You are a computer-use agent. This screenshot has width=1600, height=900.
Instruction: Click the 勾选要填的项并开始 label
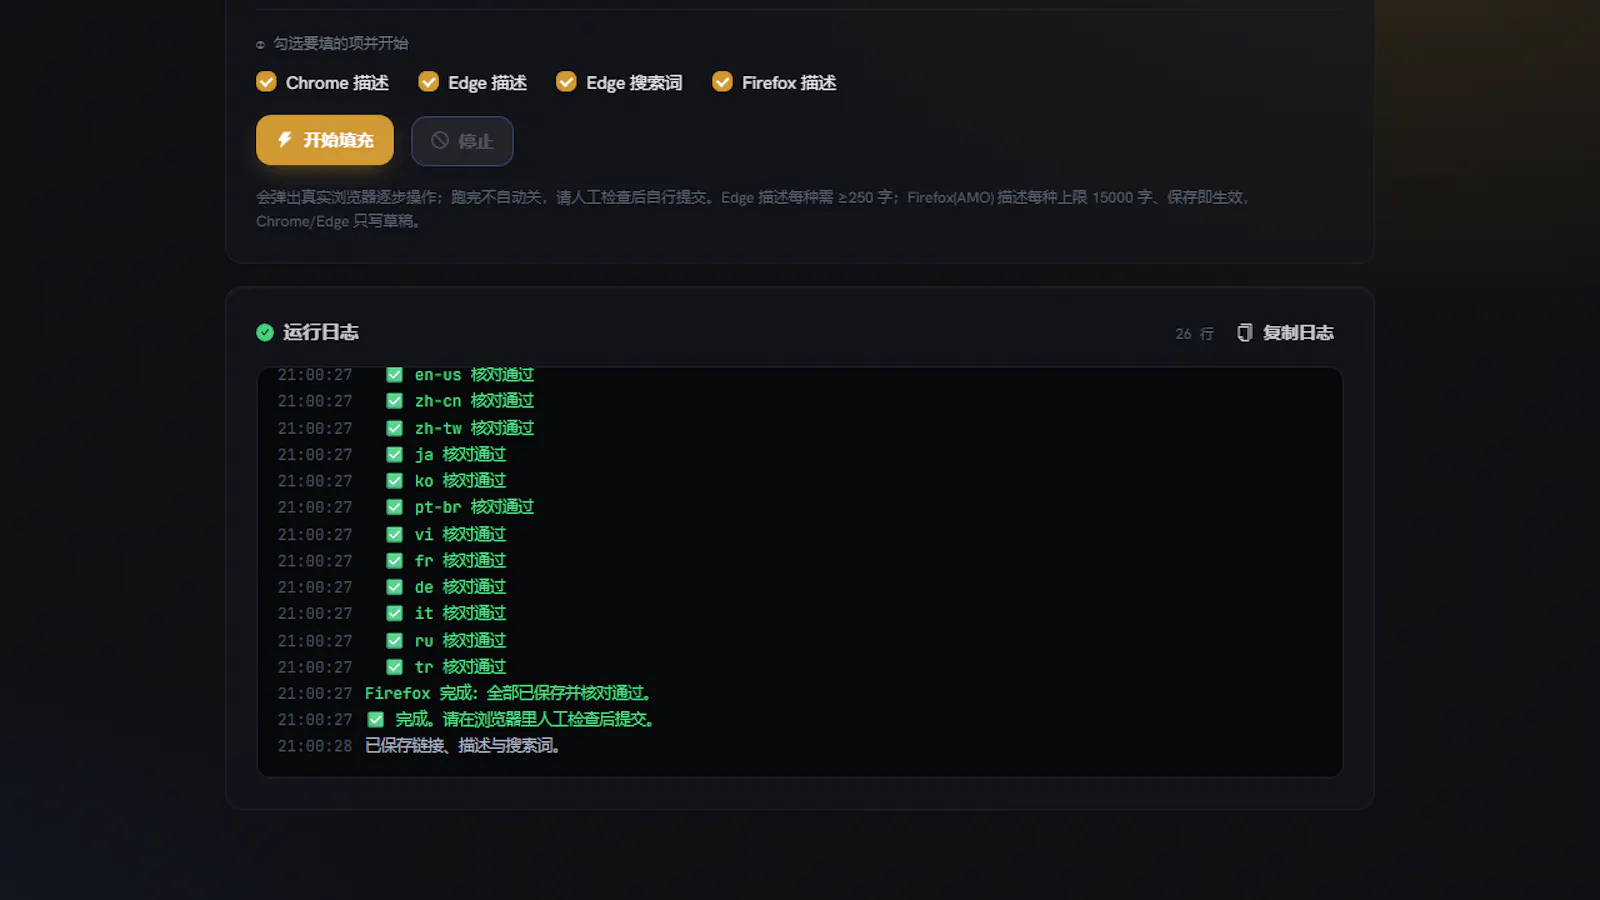coord(341,44)
